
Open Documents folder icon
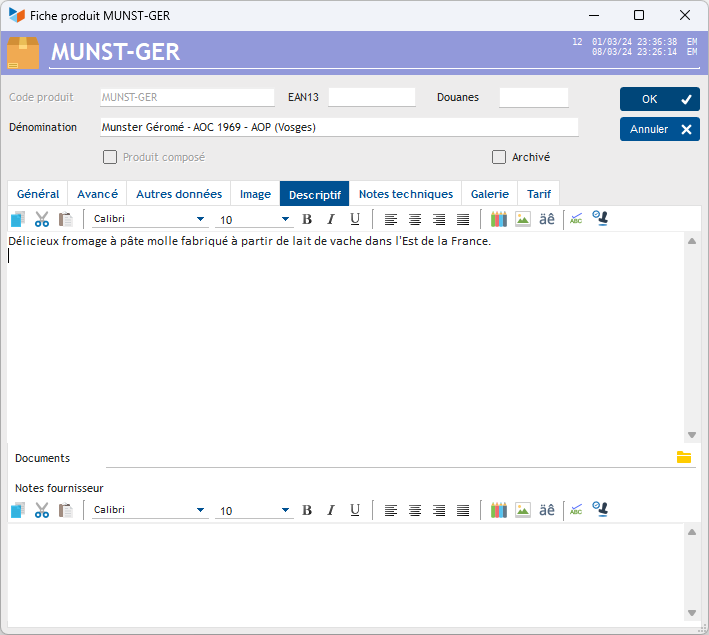[x=684, y=457]
